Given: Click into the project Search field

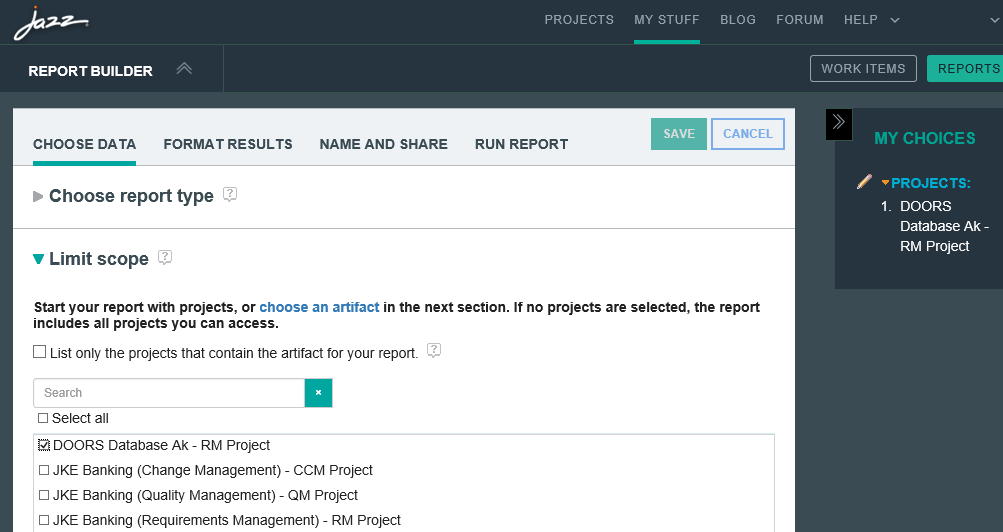Looking at the screenshot, I should click(169, 393).
